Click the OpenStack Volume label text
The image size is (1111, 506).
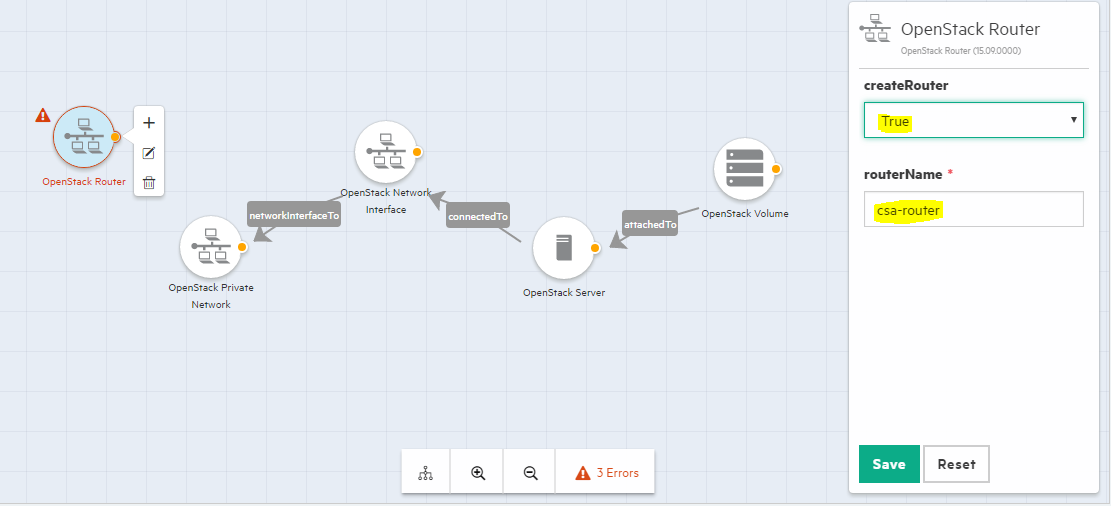pyautogui.click(x=745, y=213)
